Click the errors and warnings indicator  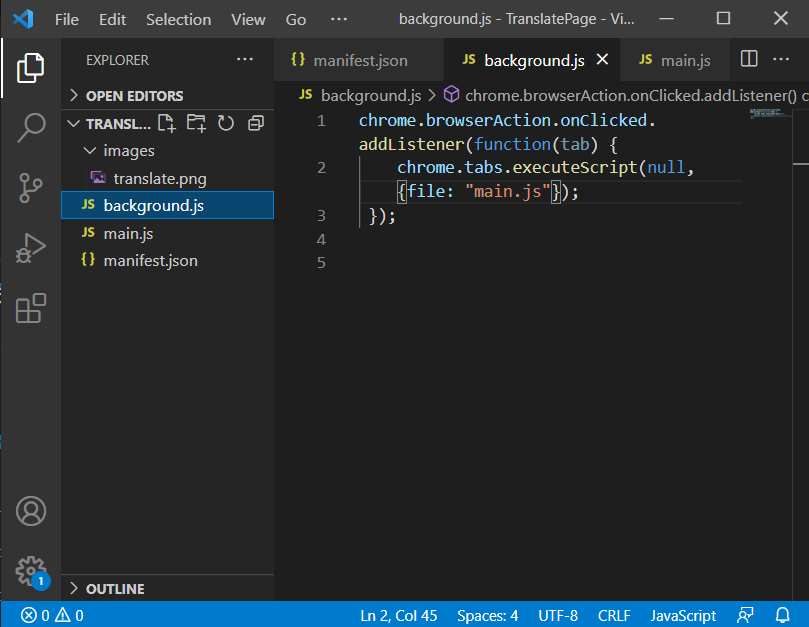pos(53,615)
